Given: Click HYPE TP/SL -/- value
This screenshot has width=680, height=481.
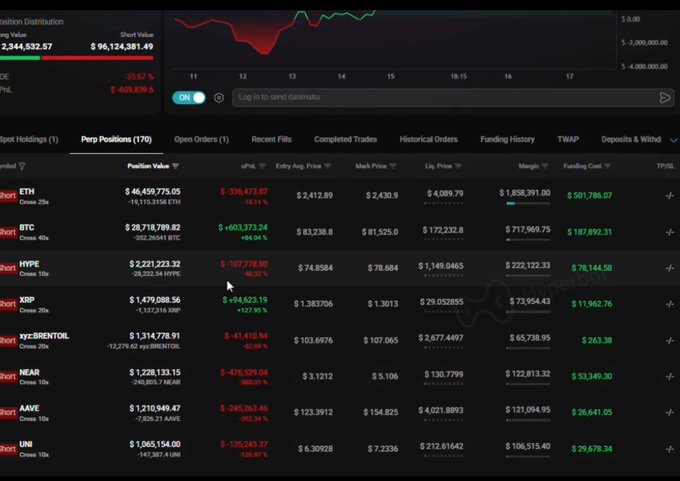Looking at the screenshot, I should [670, 268].
